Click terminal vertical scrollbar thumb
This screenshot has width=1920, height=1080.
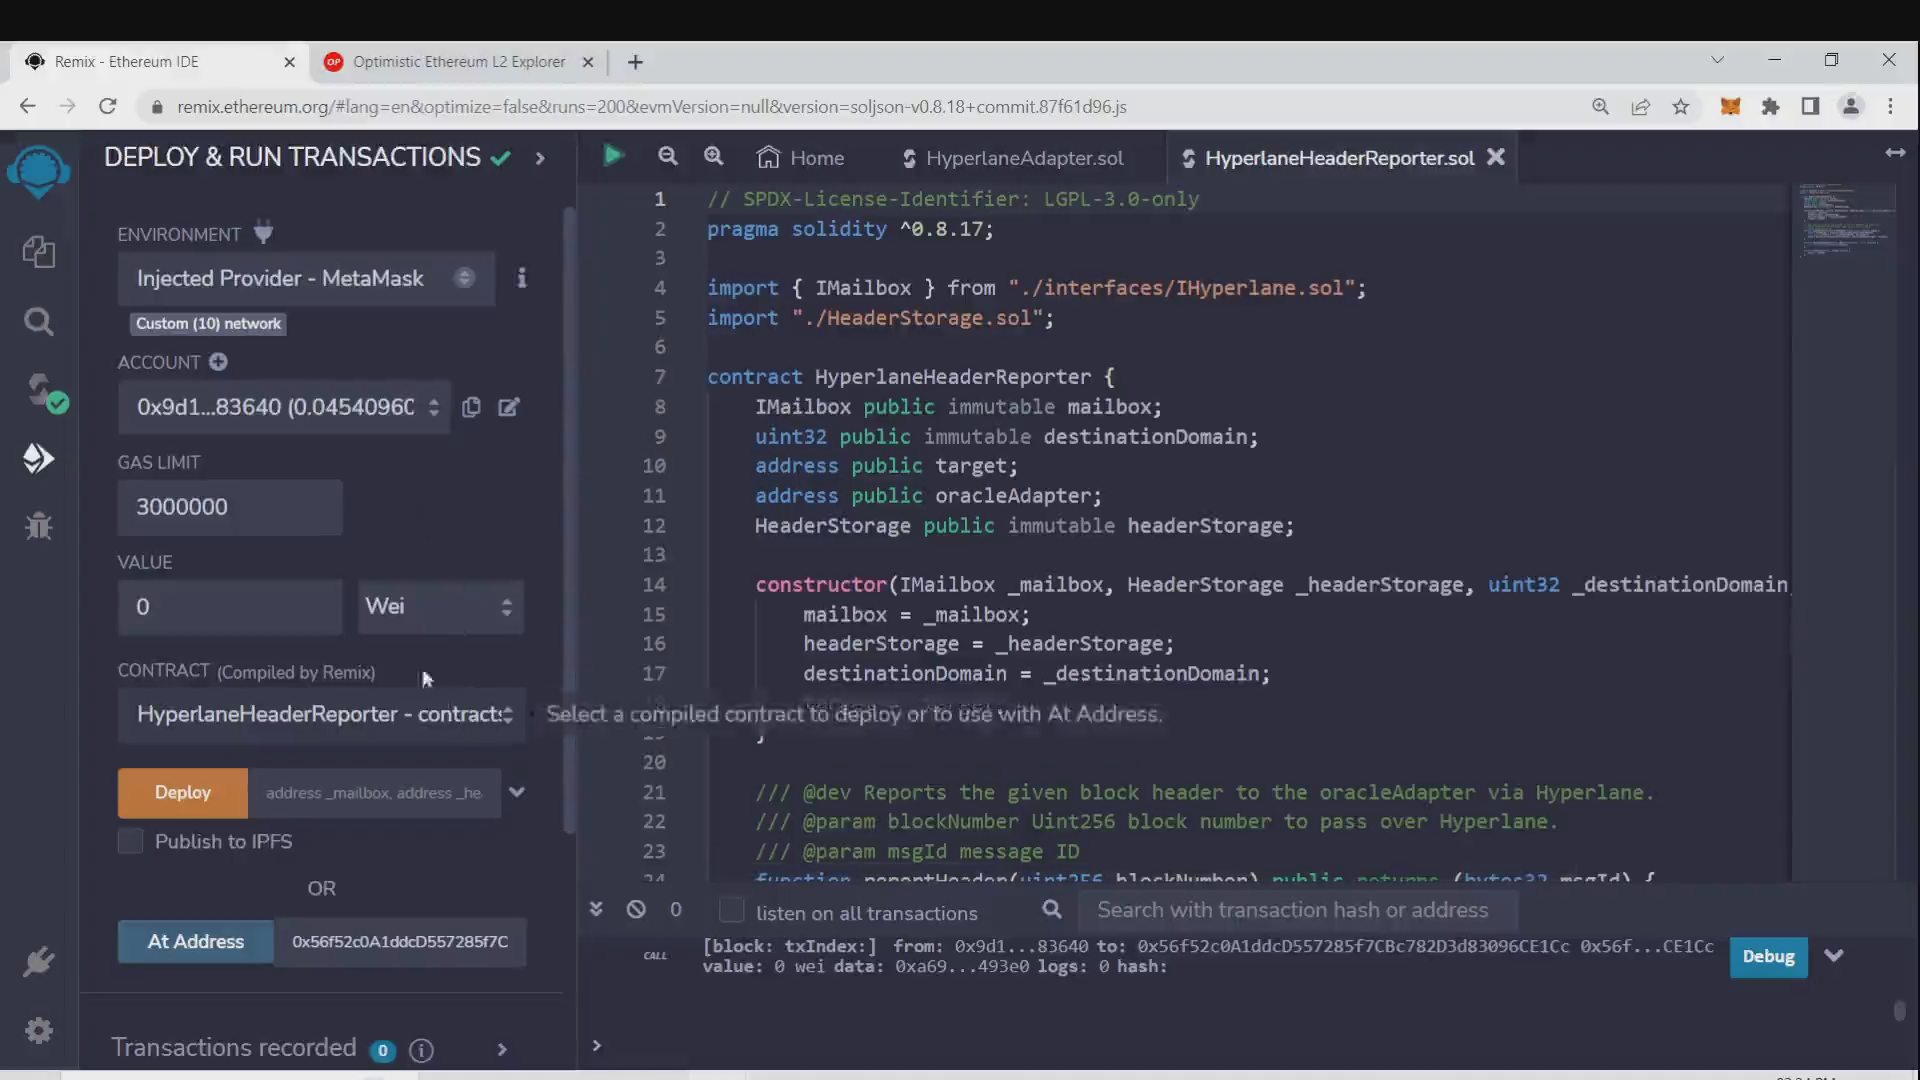1899,1010
